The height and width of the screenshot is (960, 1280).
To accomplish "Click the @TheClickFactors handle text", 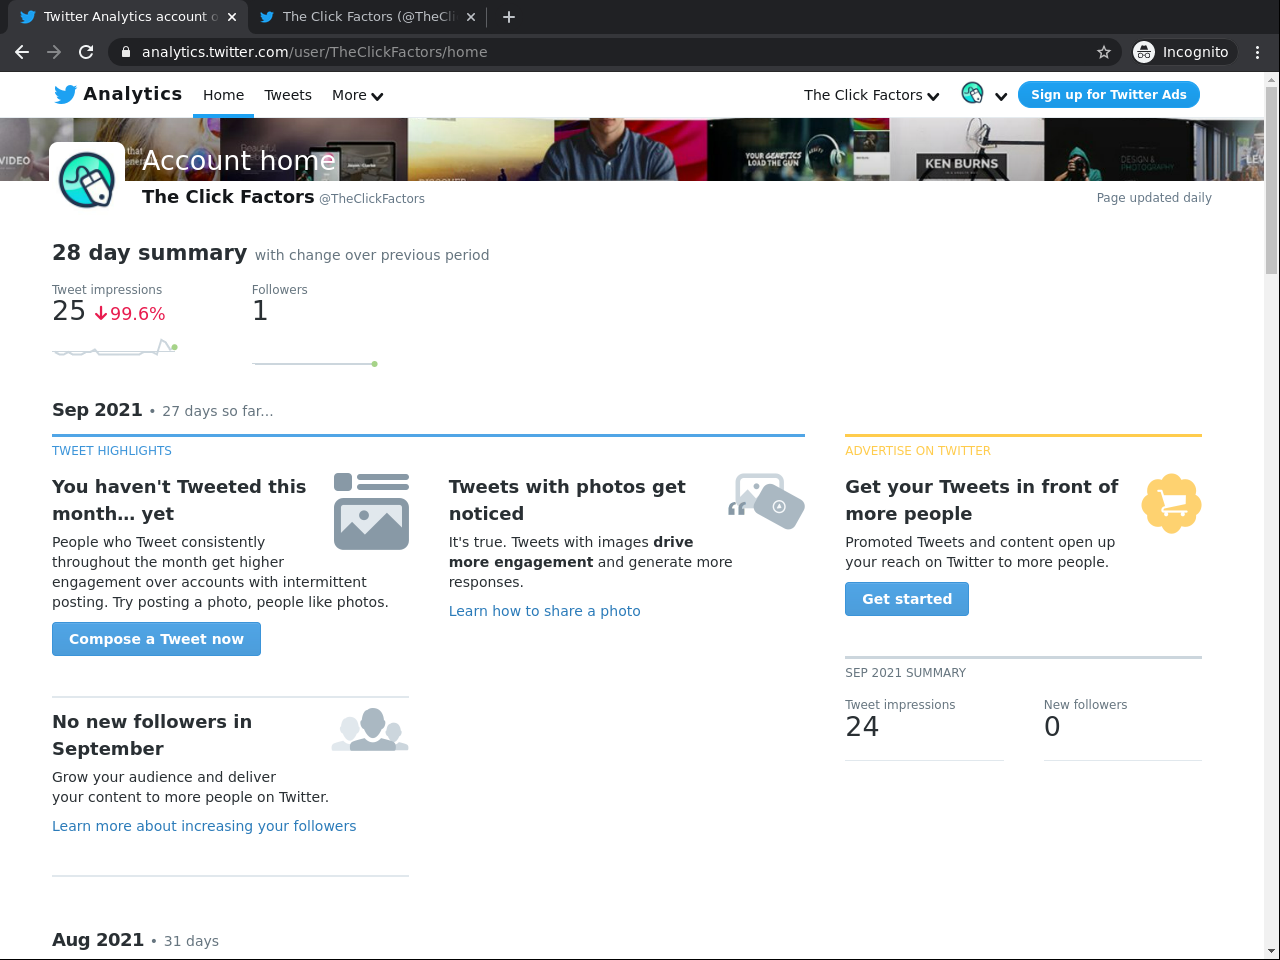I will (x=372, y=199).
